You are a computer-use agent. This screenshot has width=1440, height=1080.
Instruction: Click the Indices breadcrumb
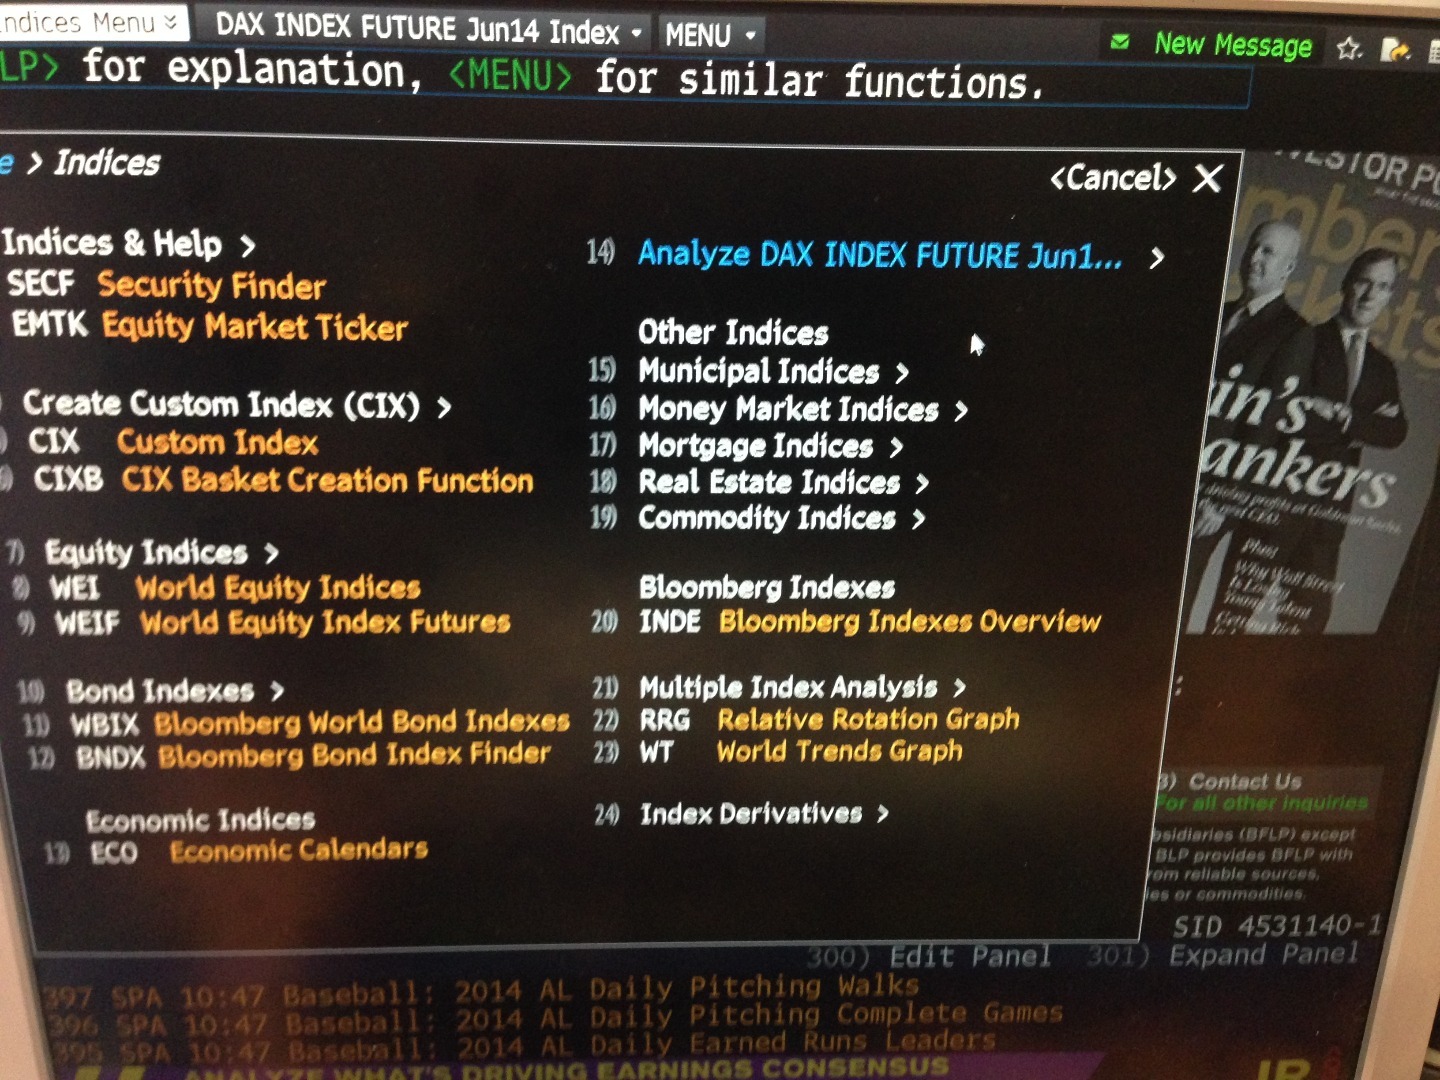click(x=107, y=163)
